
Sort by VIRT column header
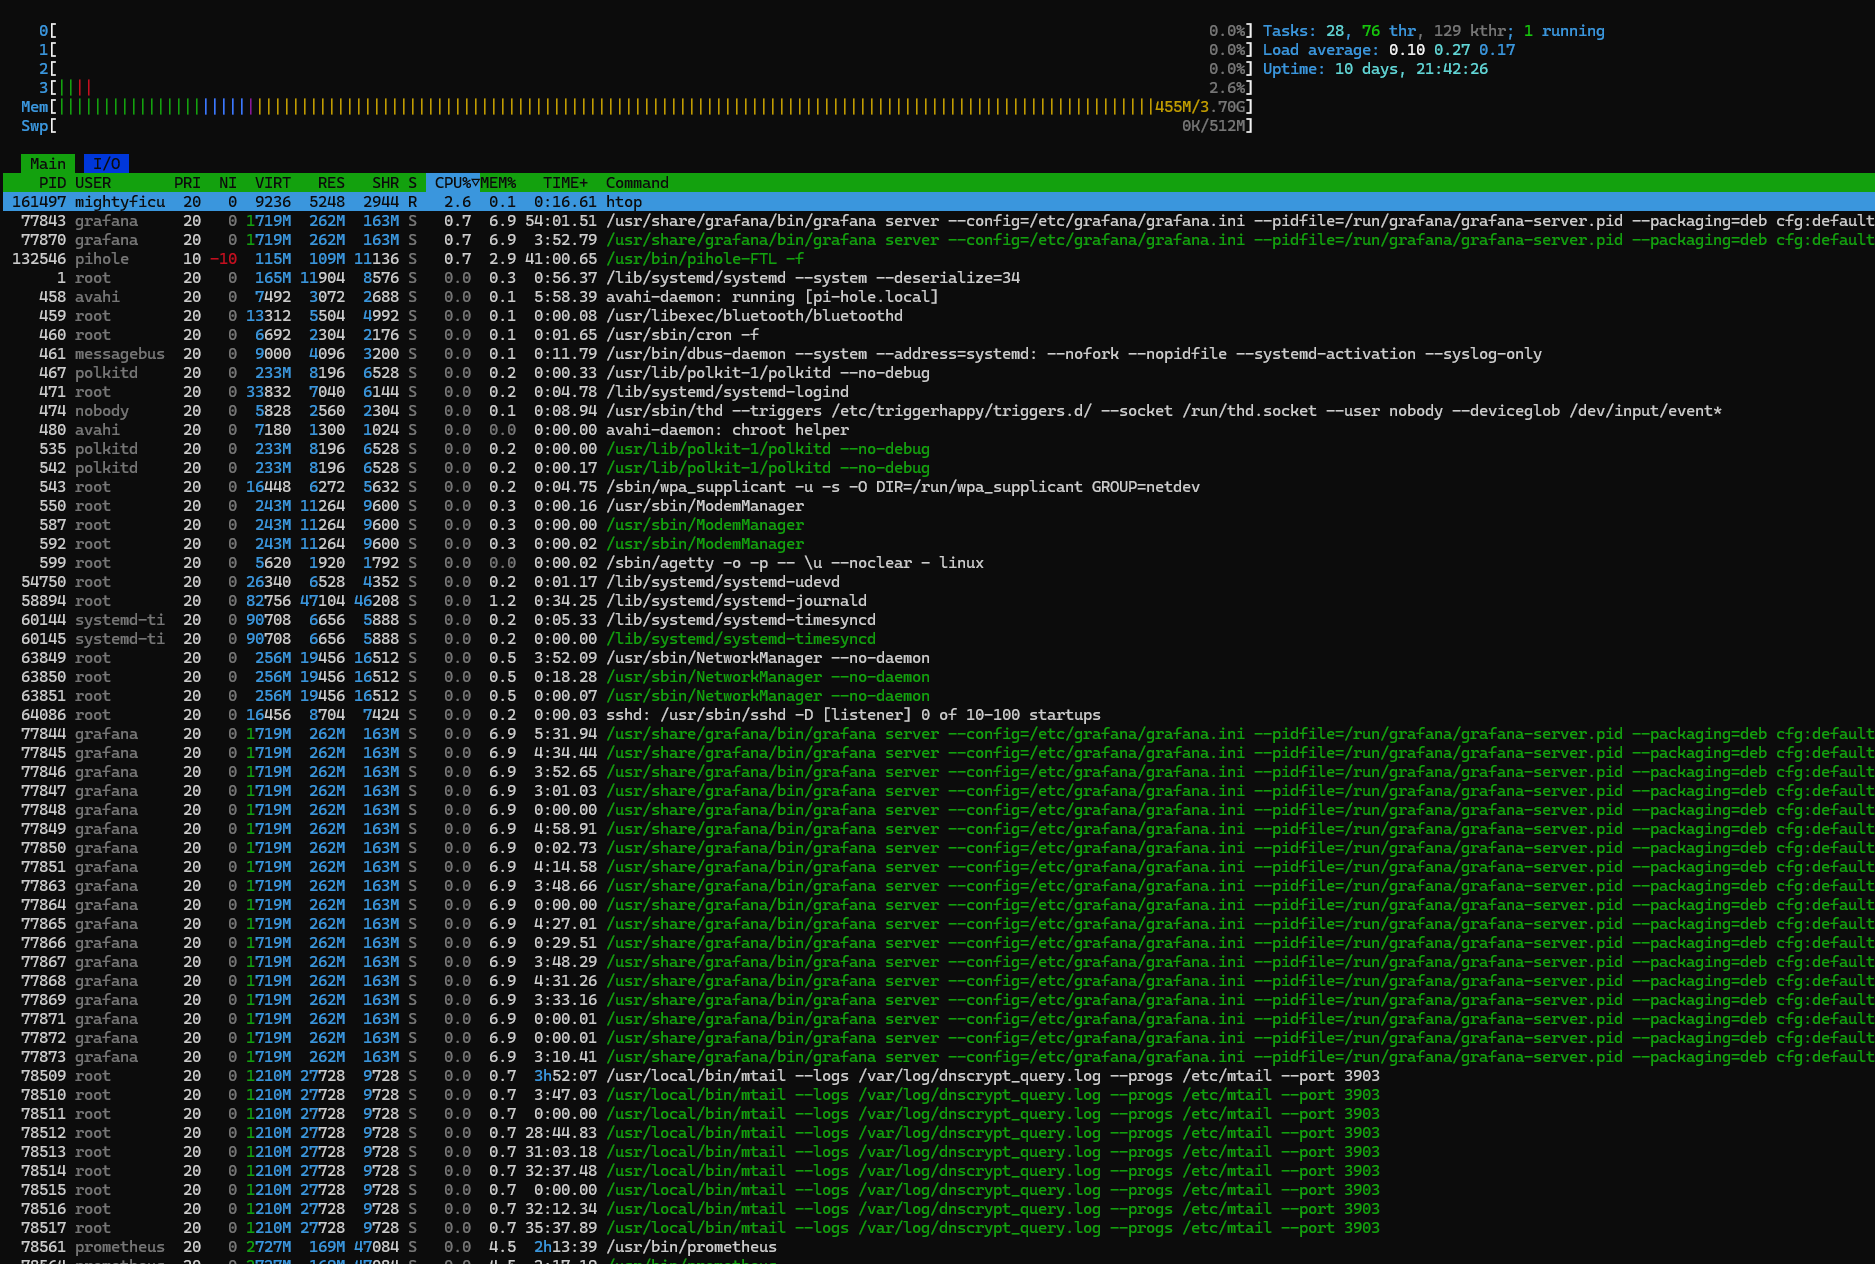click(x=272, y=183)
